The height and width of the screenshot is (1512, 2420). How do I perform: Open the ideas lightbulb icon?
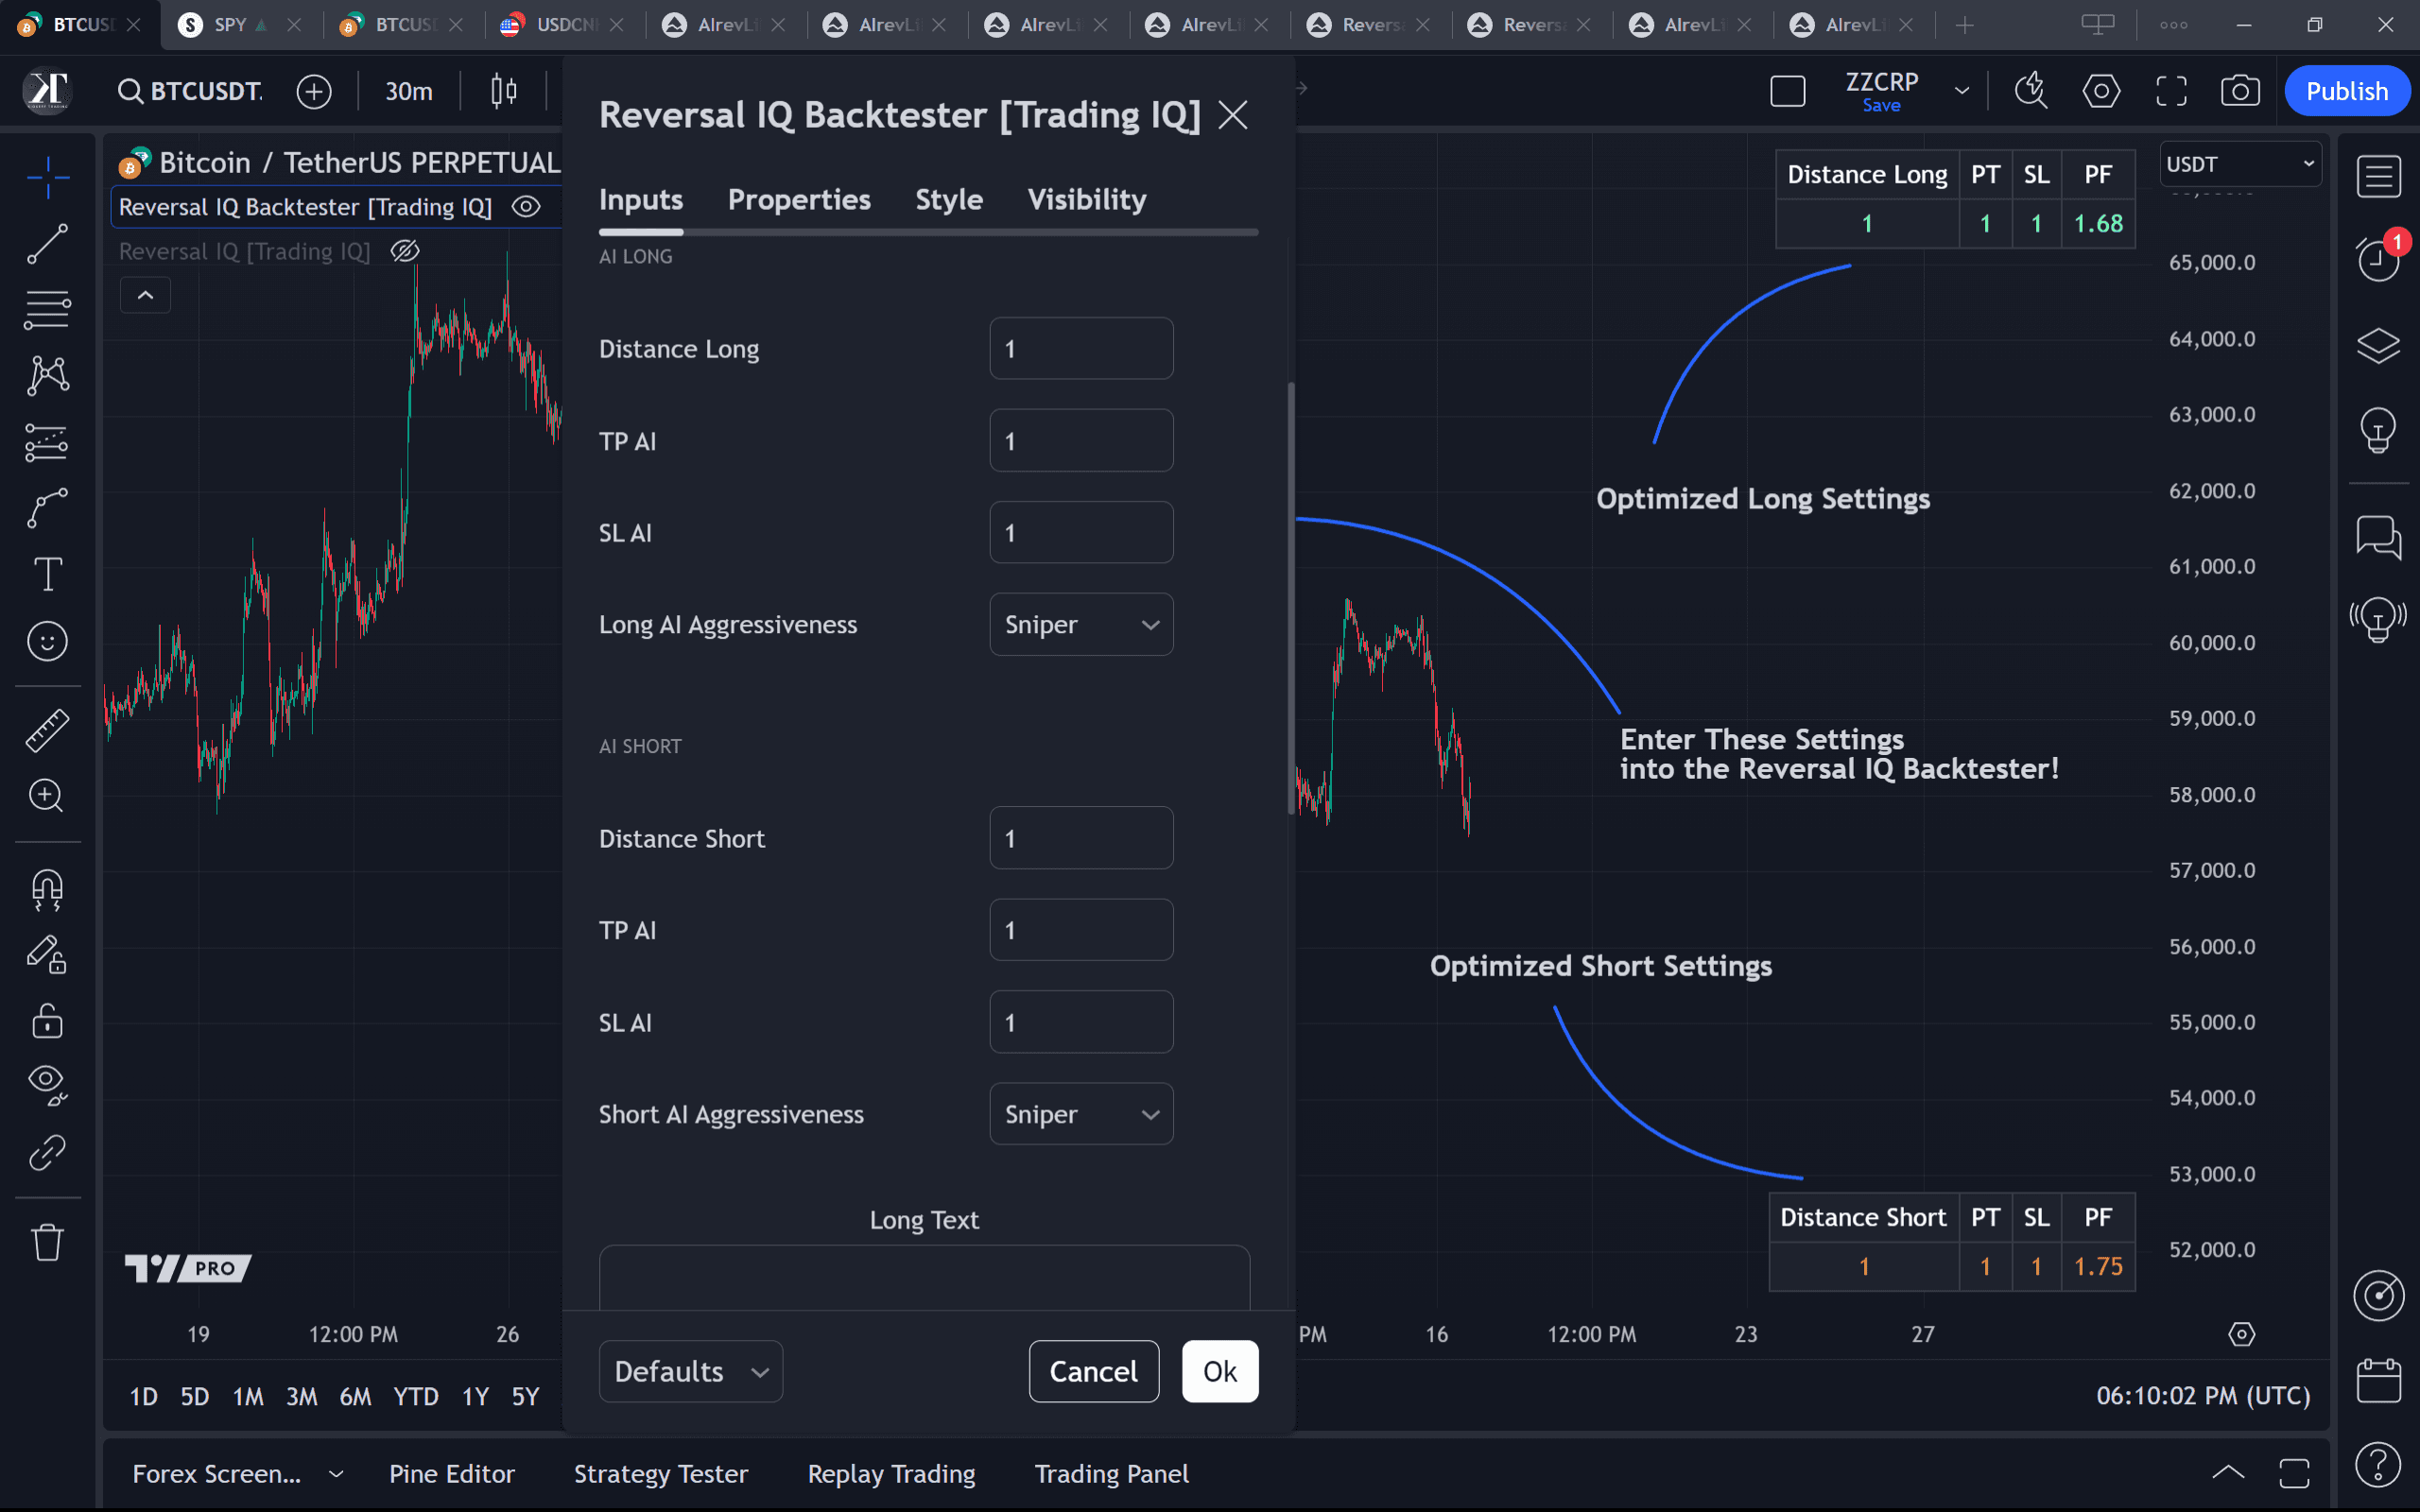2378,430
